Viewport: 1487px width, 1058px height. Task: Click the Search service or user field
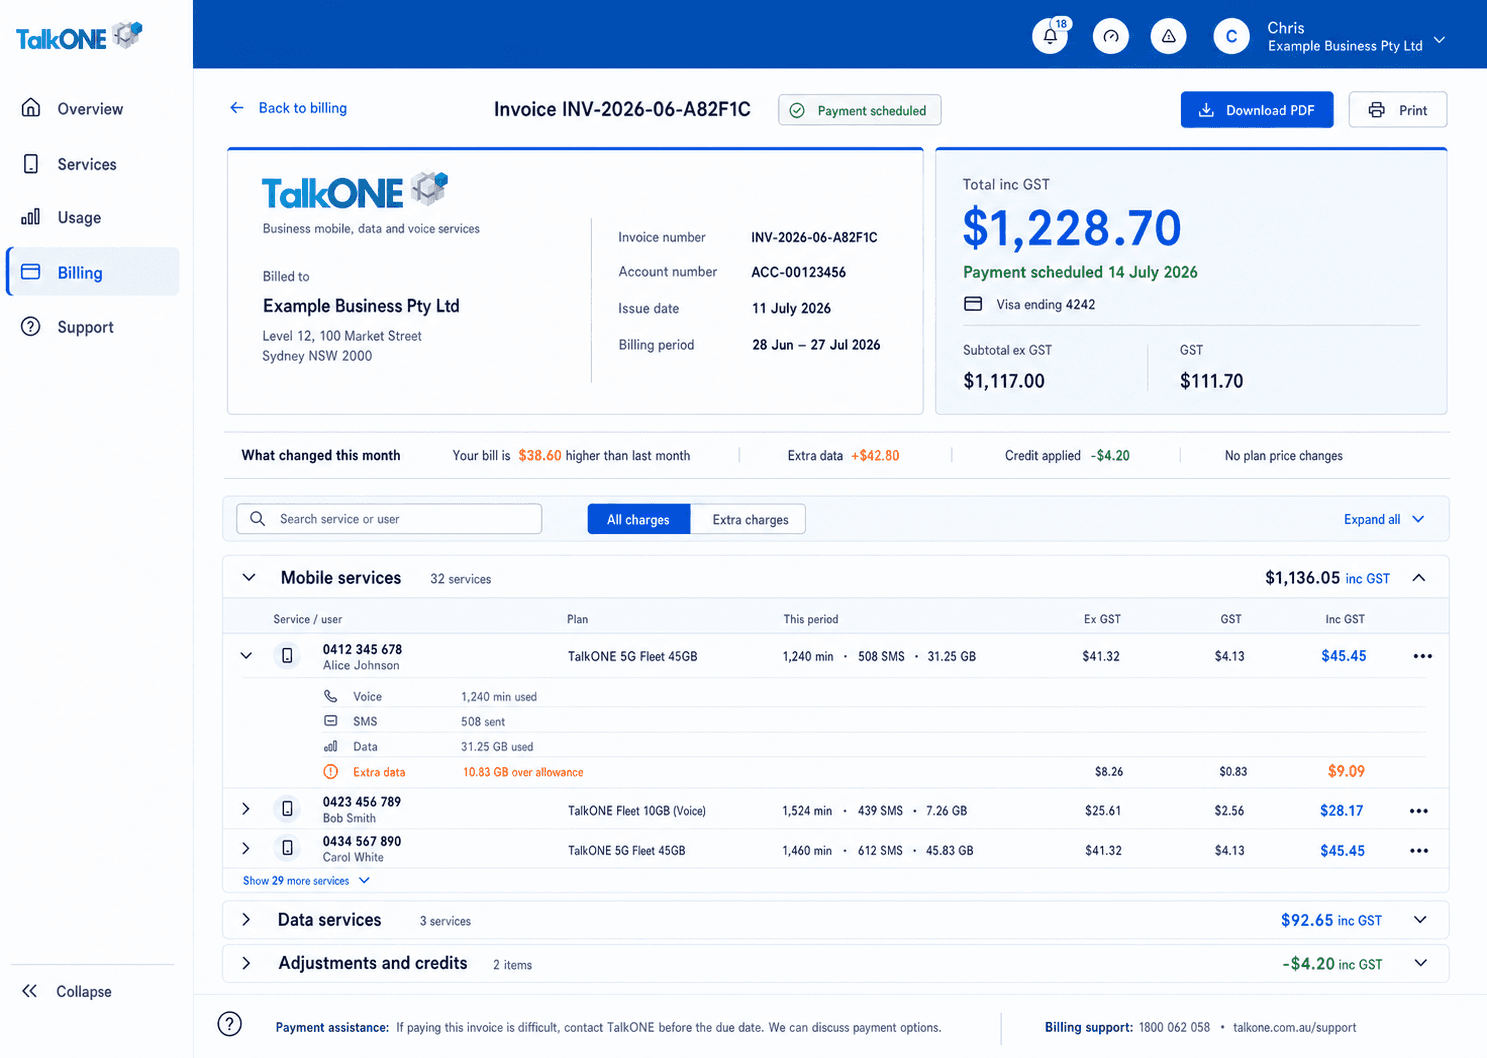(x=389, y=519)
